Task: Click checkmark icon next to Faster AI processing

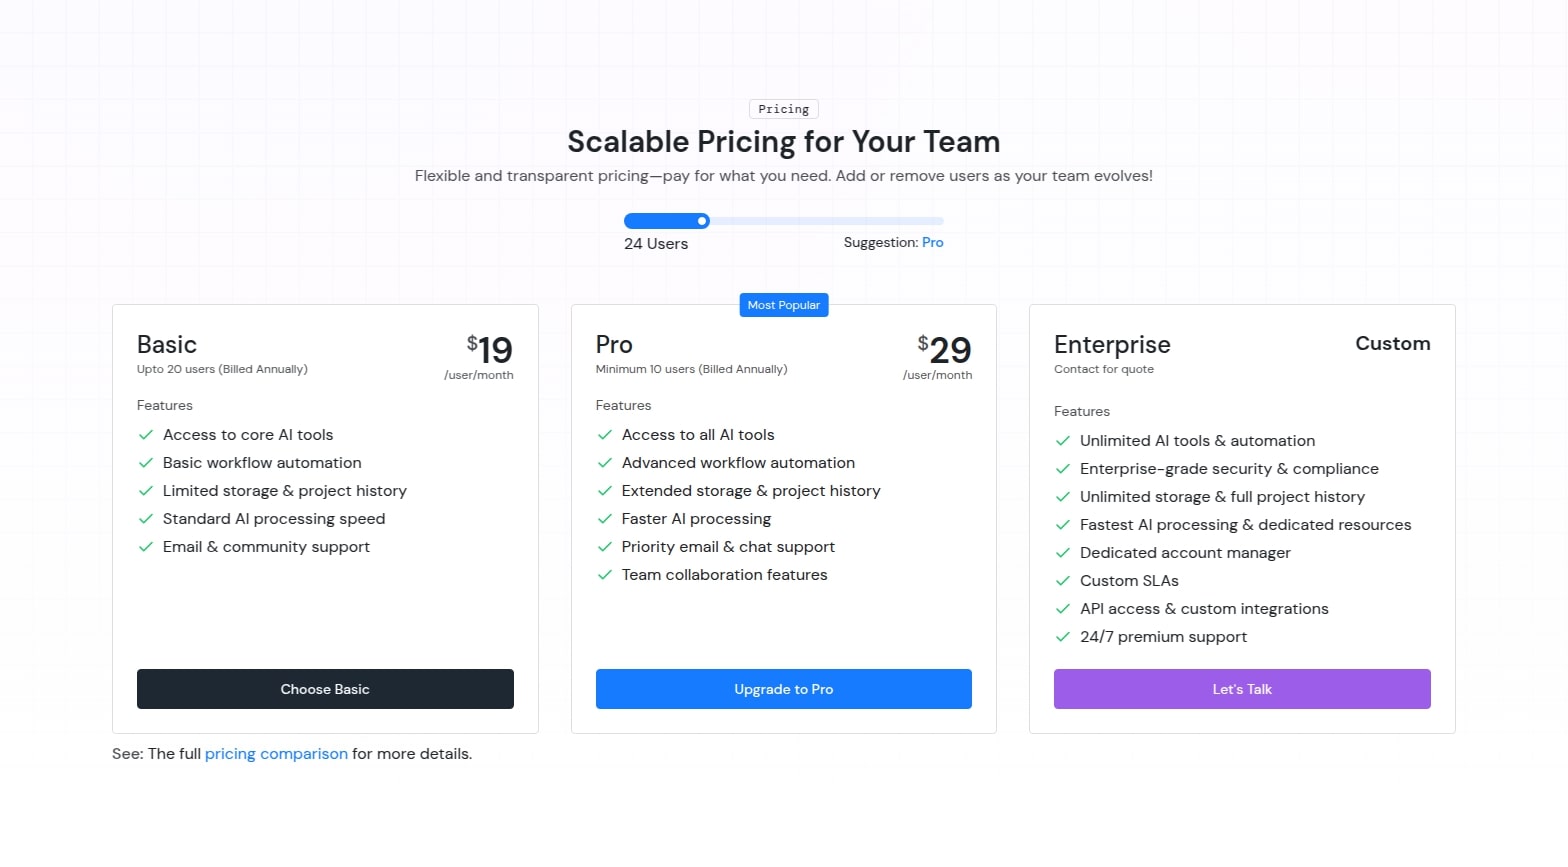Action: (x=605, y=519)
